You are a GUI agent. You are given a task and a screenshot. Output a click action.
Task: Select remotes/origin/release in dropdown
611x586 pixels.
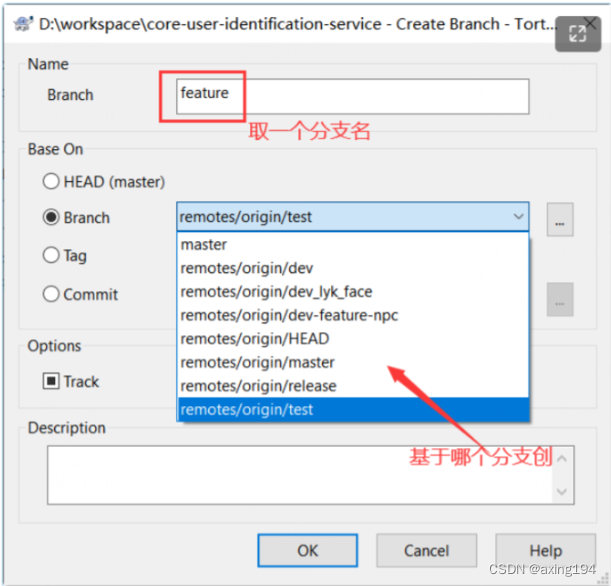point(353,386)
